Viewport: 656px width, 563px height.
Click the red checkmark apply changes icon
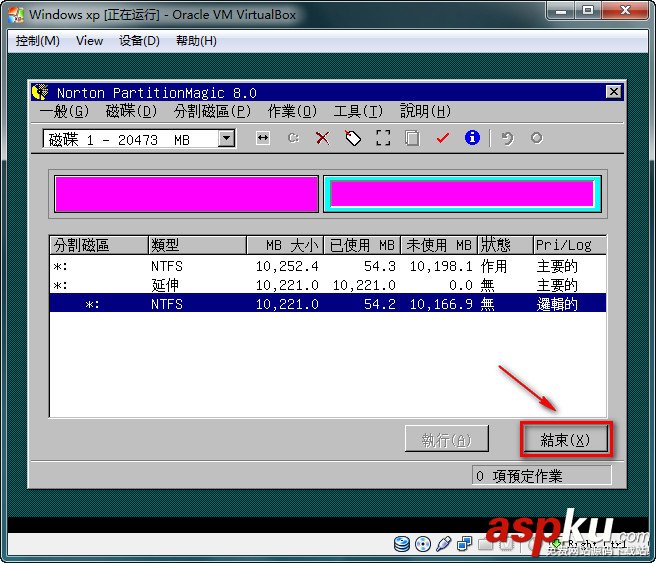(x=443, y=138)
